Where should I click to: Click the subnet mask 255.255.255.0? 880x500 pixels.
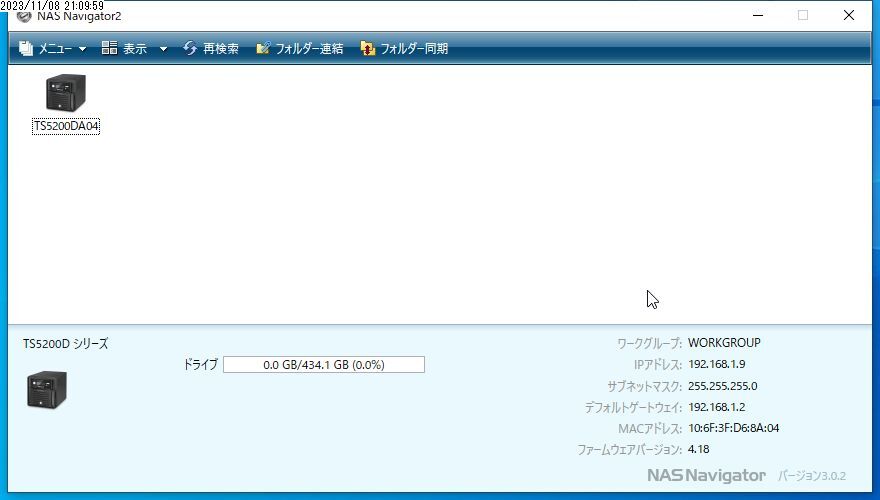tap(722, 386)
